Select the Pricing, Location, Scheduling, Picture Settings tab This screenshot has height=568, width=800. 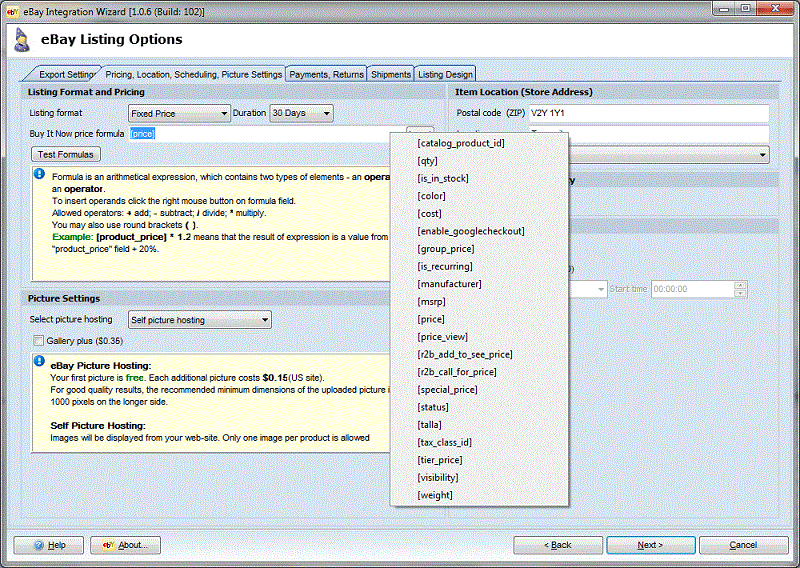(193, 75)
